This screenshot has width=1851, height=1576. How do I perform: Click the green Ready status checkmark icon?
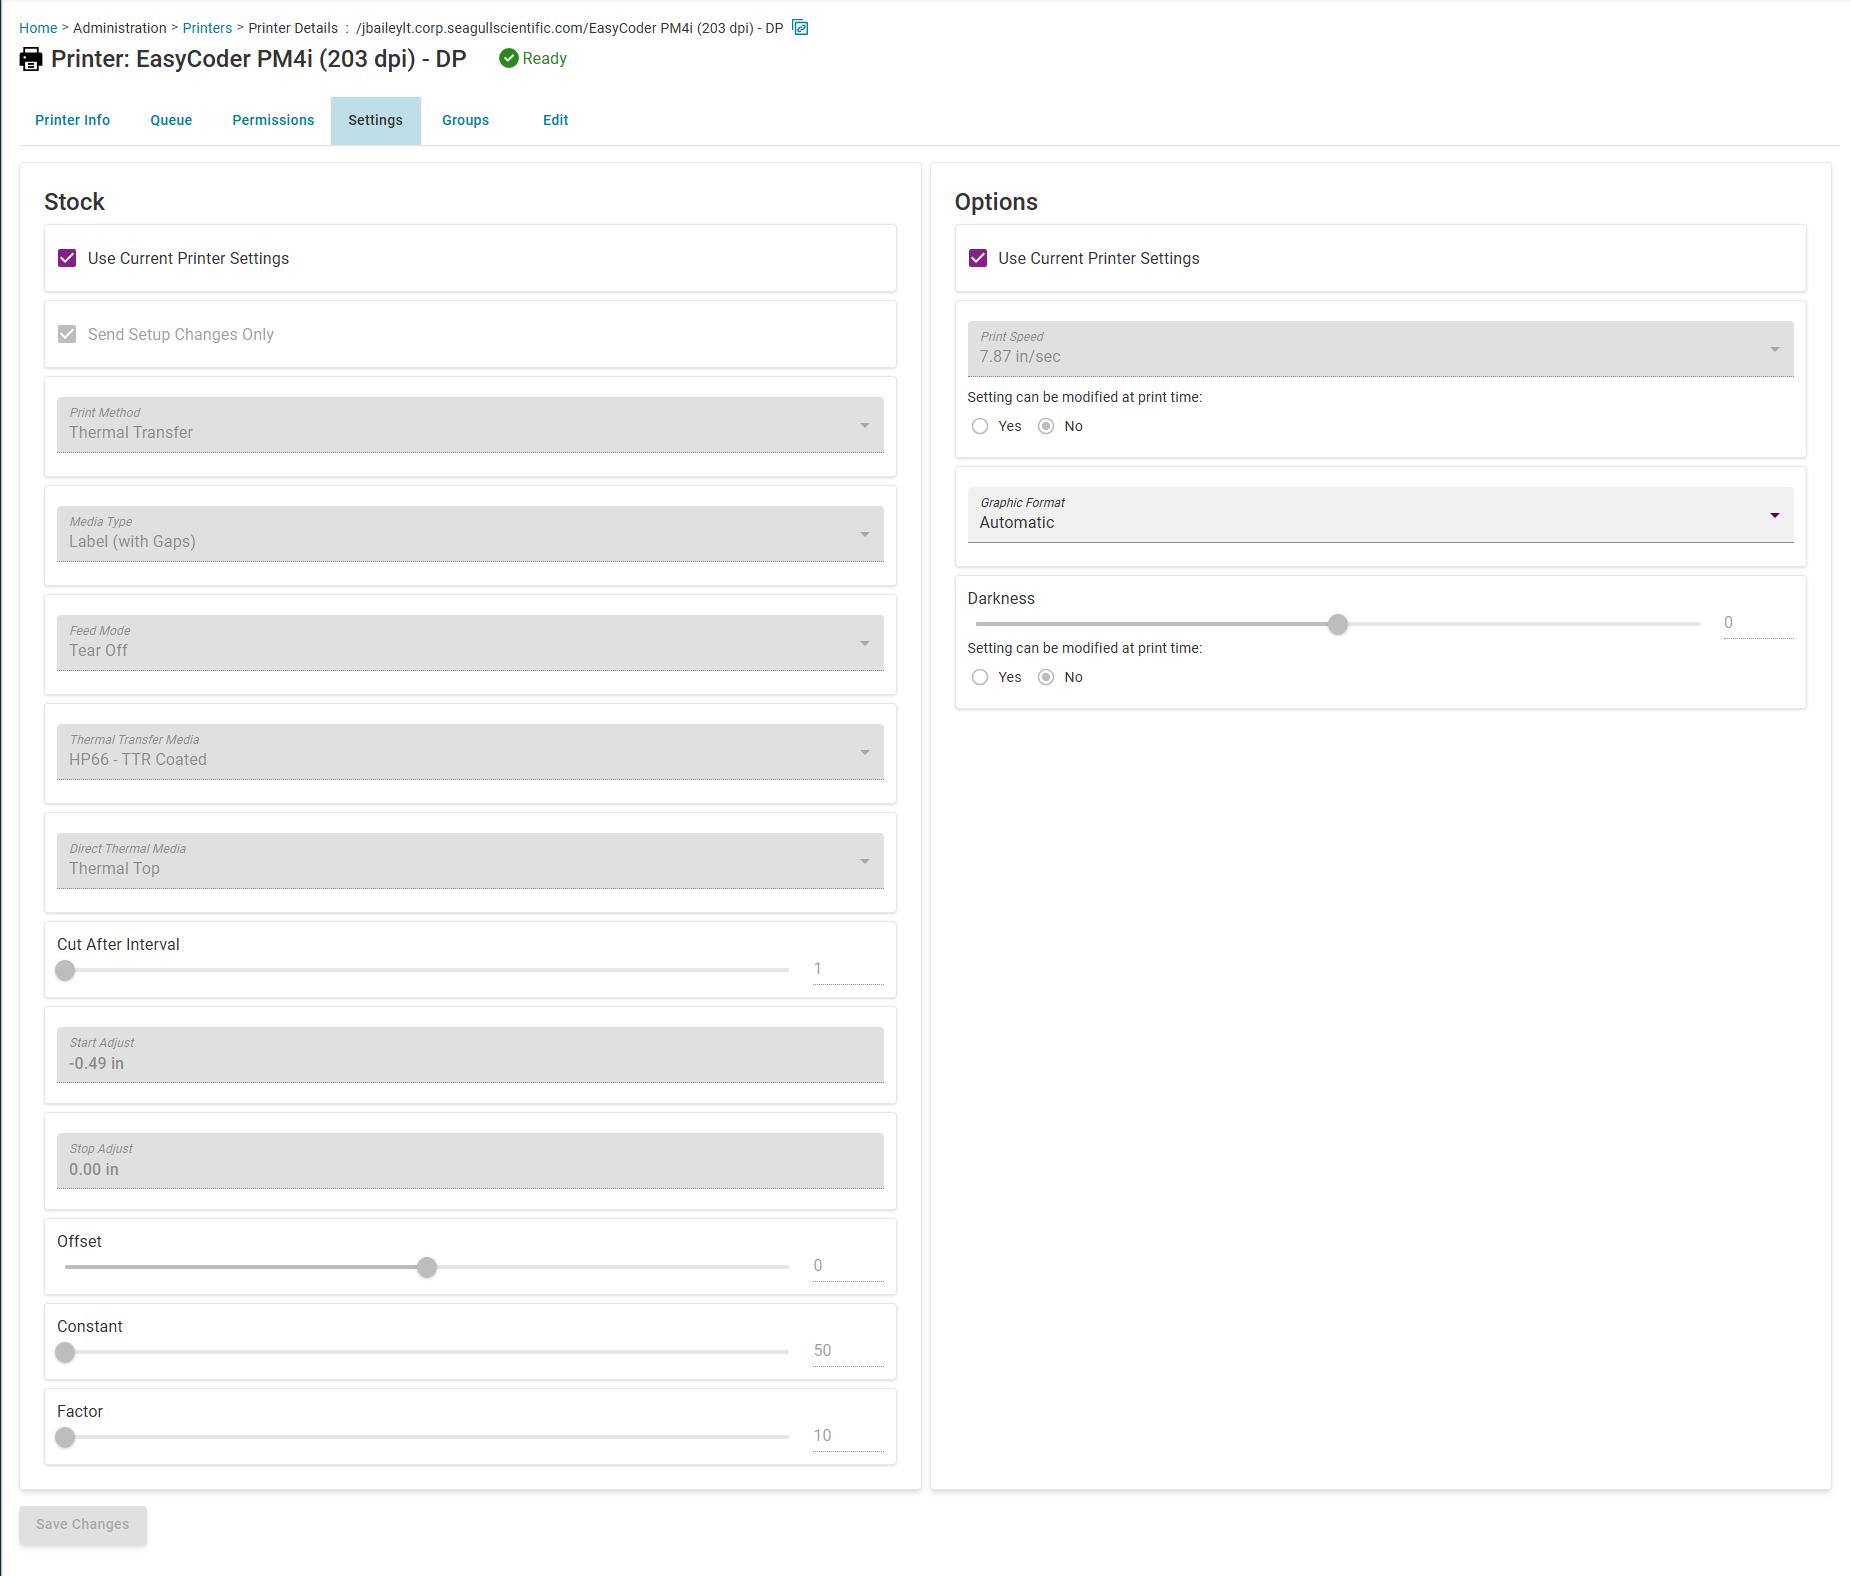[x=509, y=58]
